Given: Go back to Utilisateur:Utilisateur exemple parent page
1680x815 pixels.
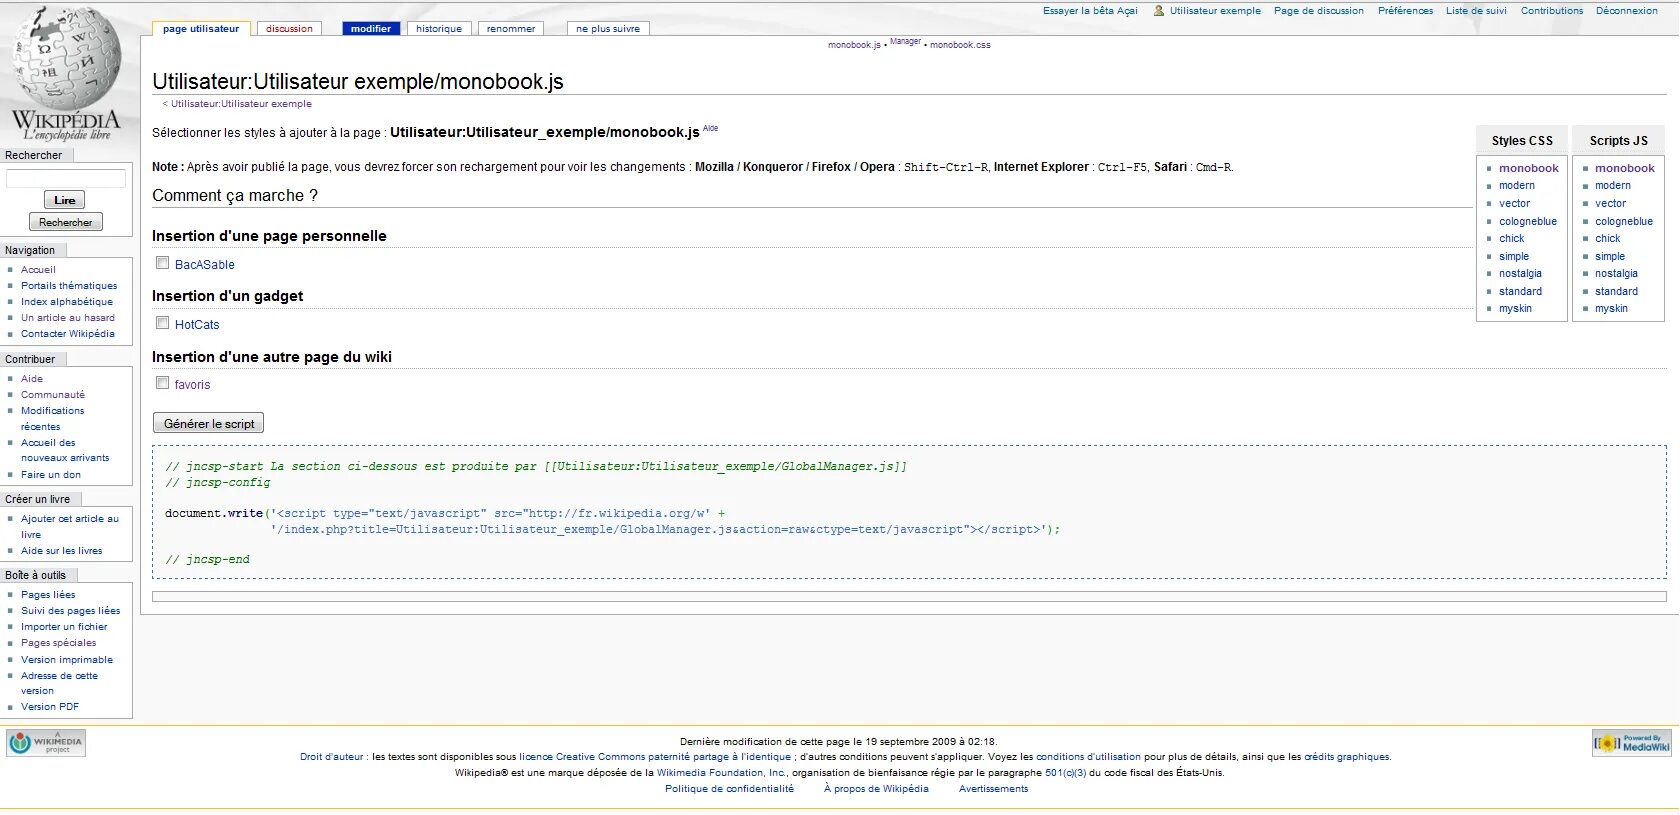Looking at the screenshot, I should click(241, 104).
